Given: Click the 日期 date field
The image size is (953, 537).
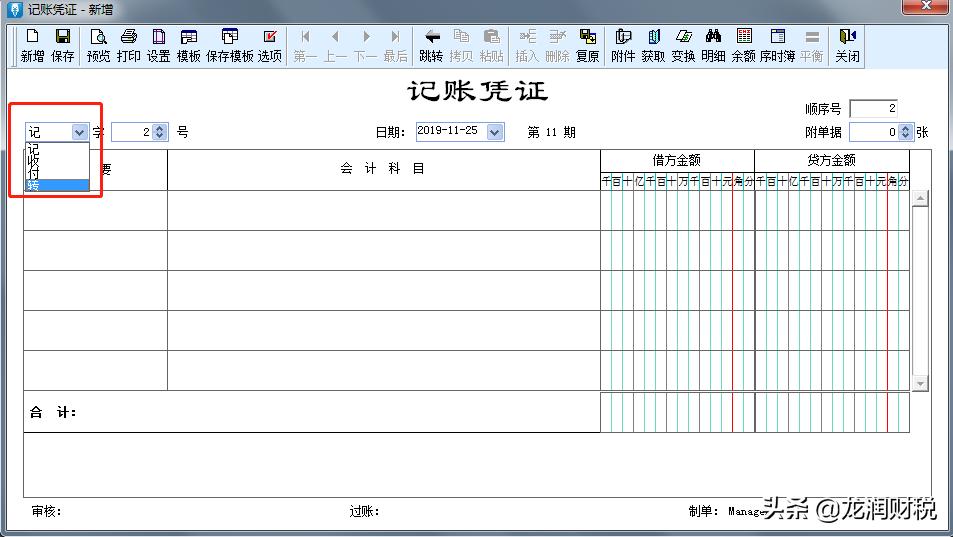Looking at the screenshot, I should (452, 132).
